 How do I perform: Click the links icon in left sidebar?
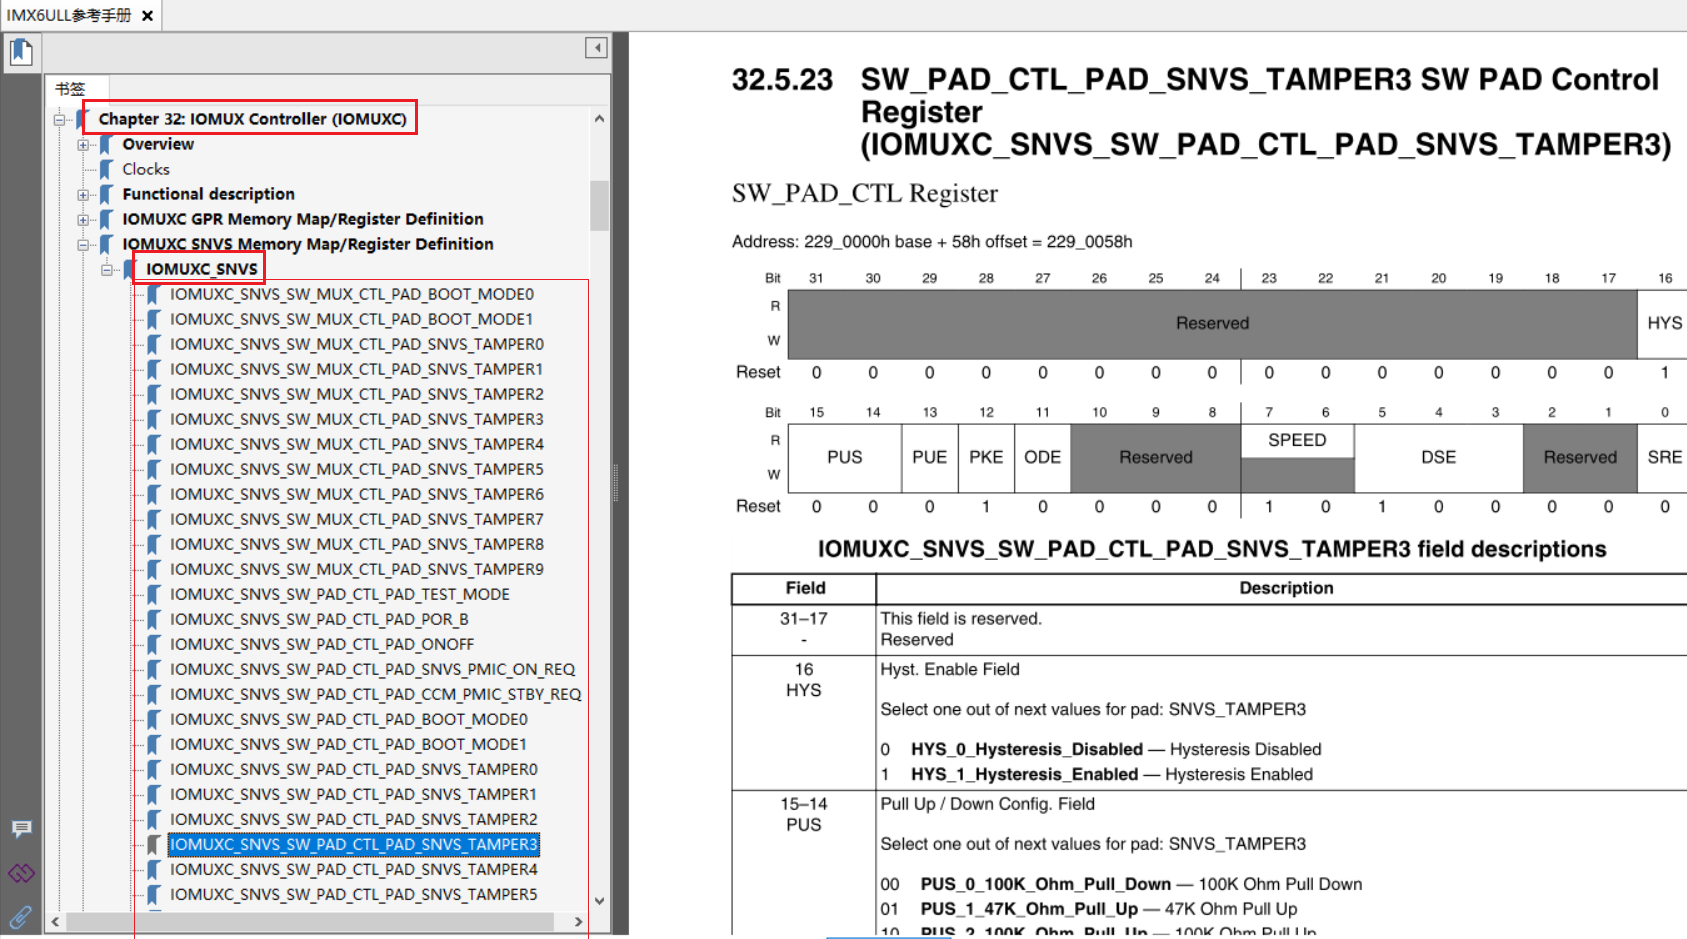click(x=21, y=873)
